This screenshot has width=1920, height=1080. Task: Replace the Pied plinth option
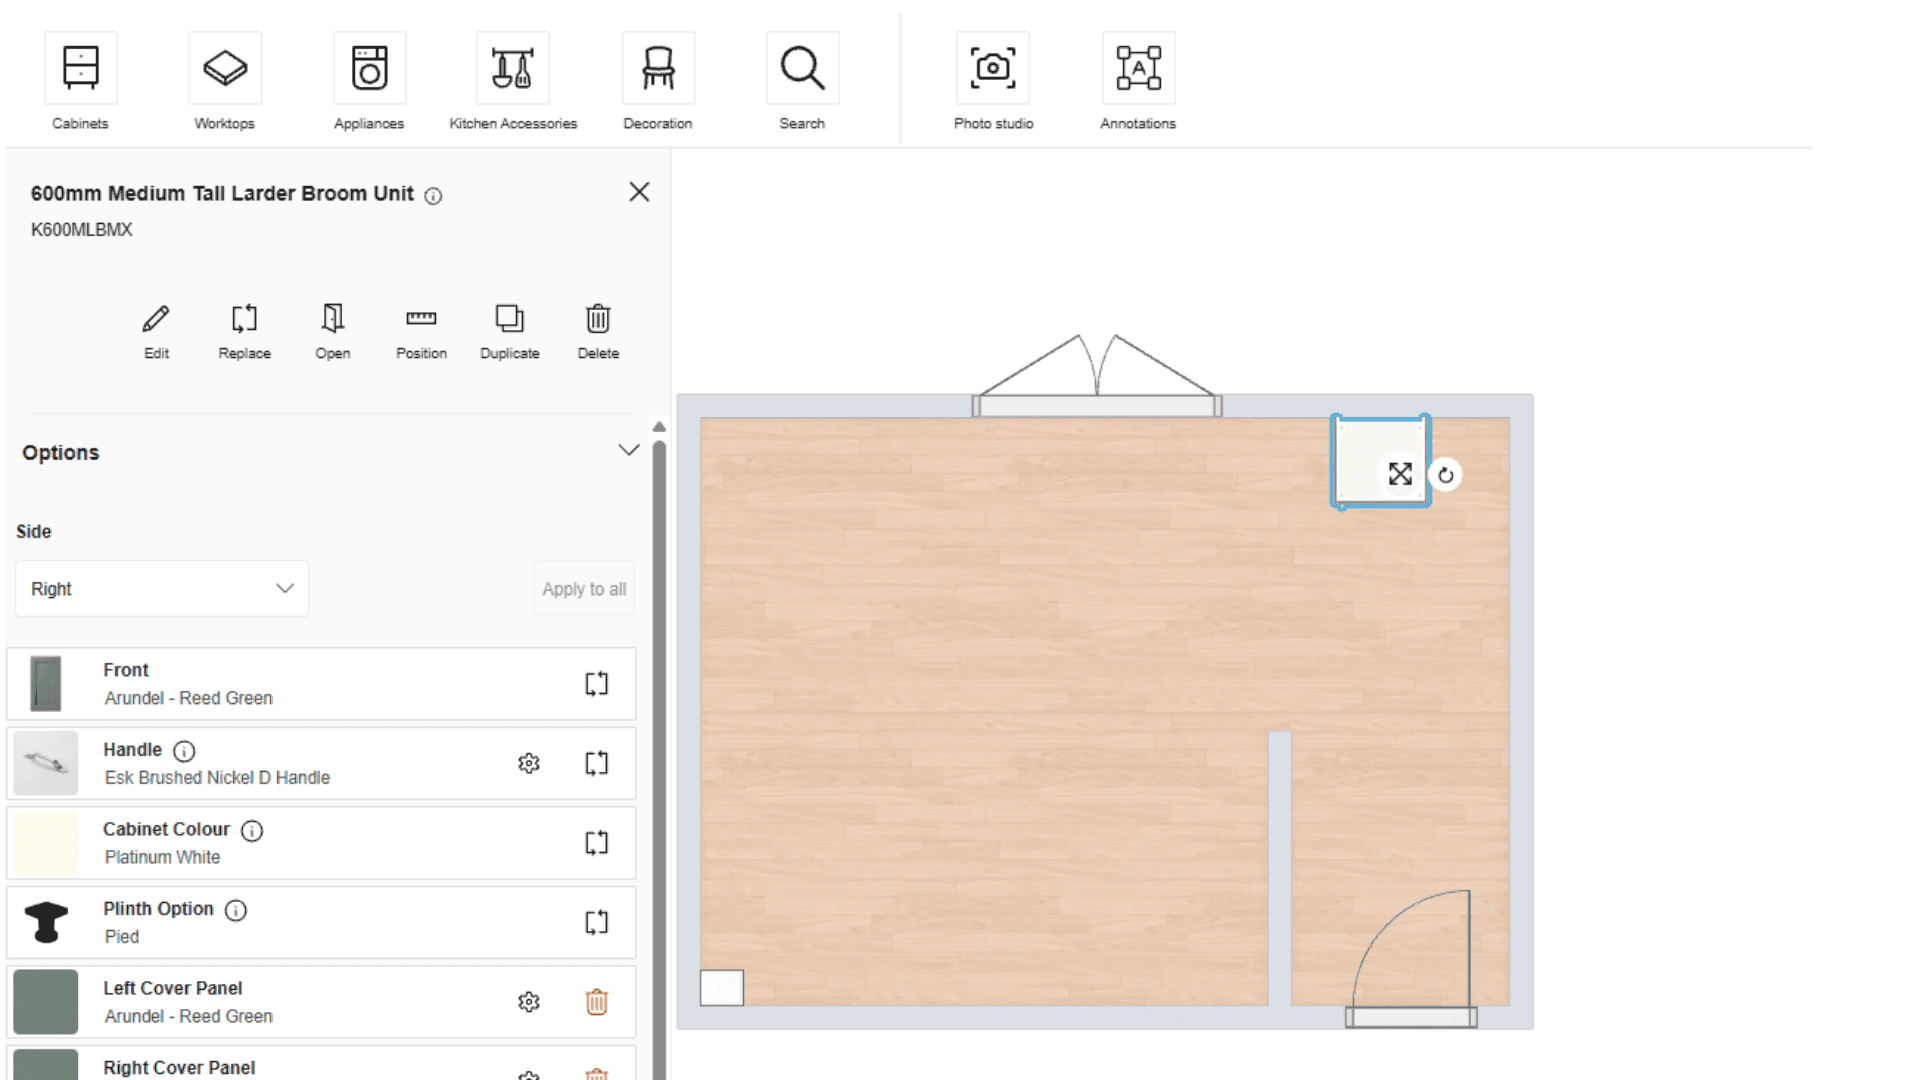pos(597,922)
